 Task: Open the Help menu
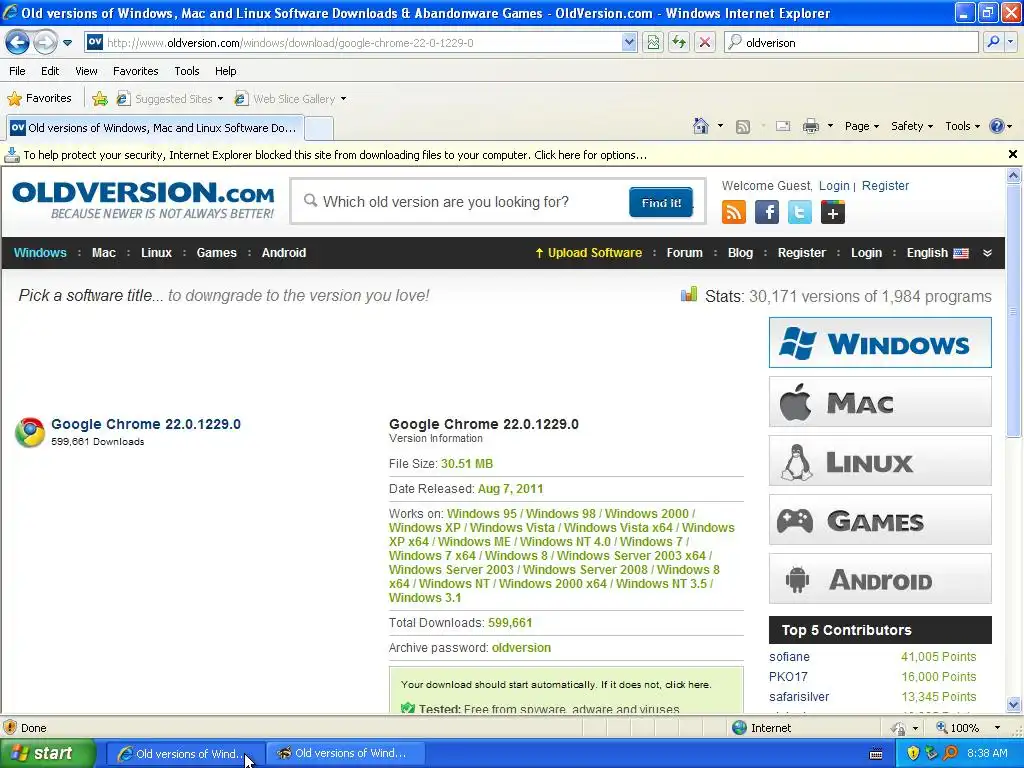225,71
